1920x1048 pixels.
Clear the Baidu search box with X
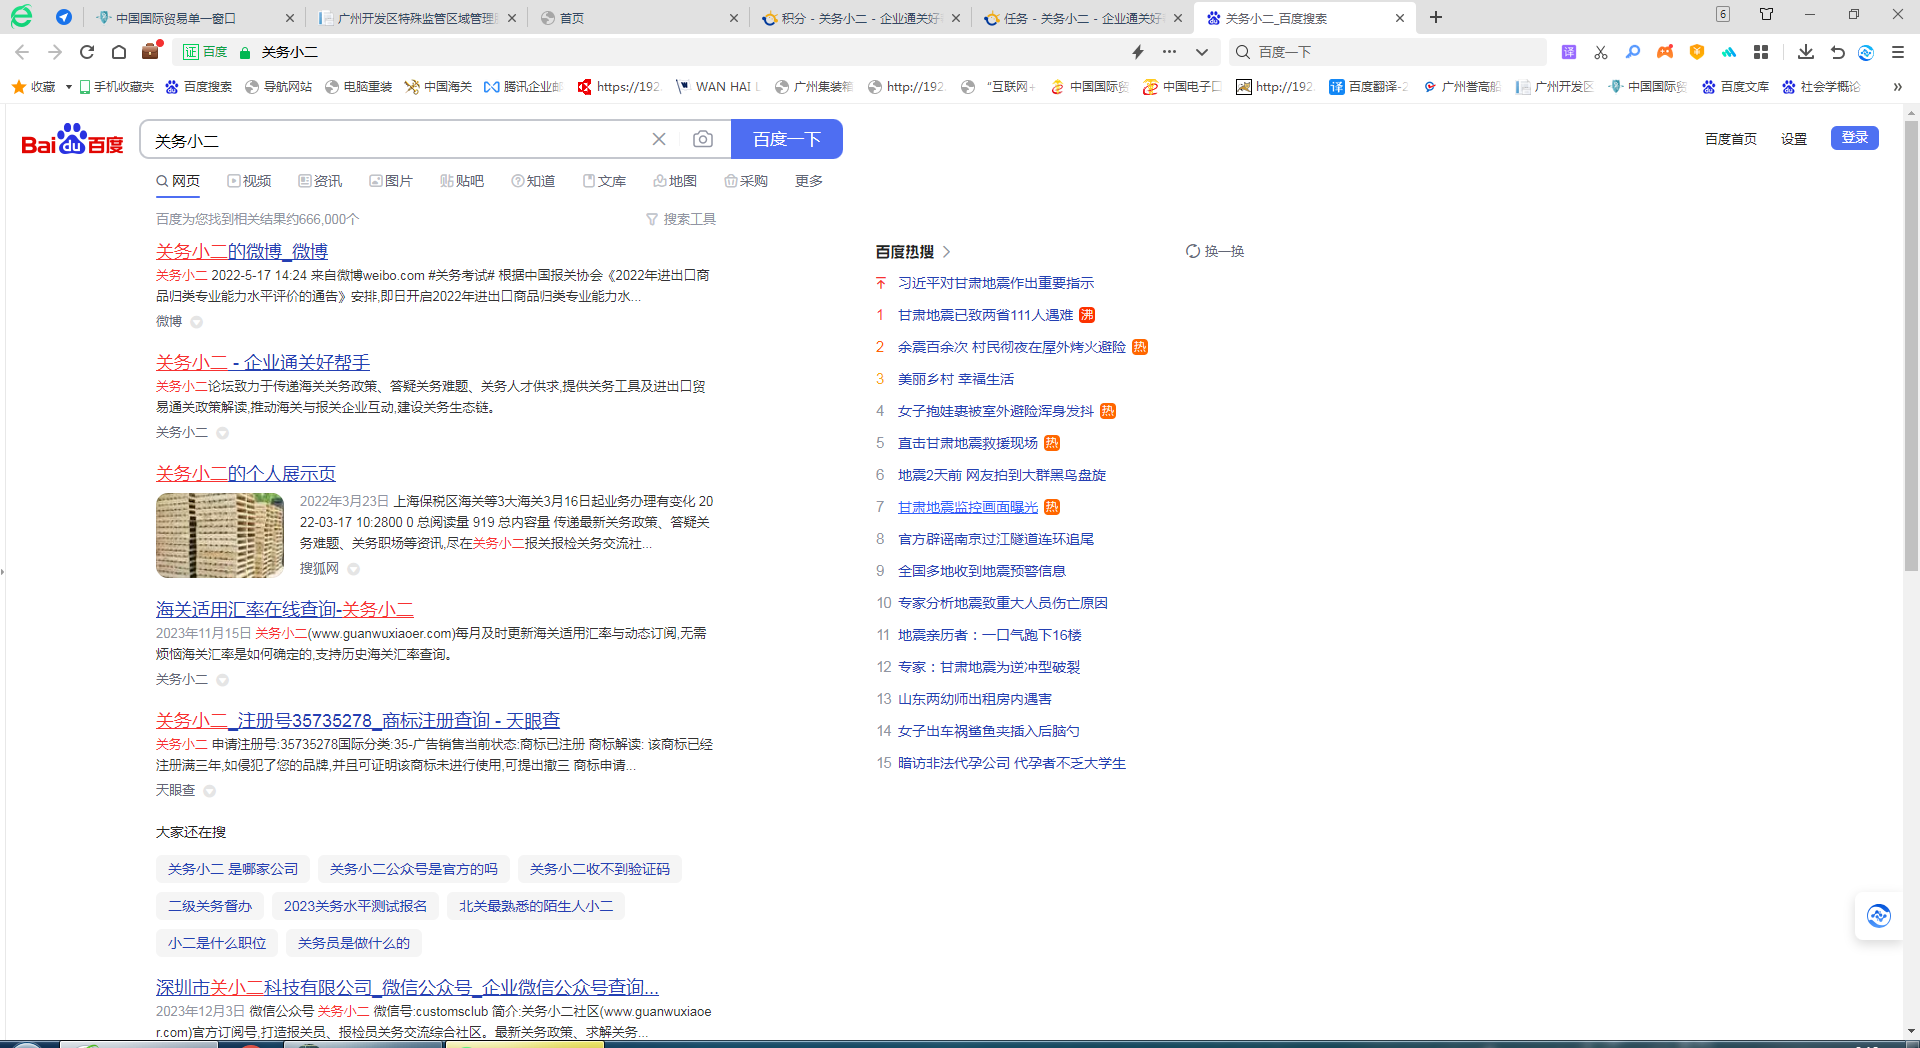click(x=659, y=139)
